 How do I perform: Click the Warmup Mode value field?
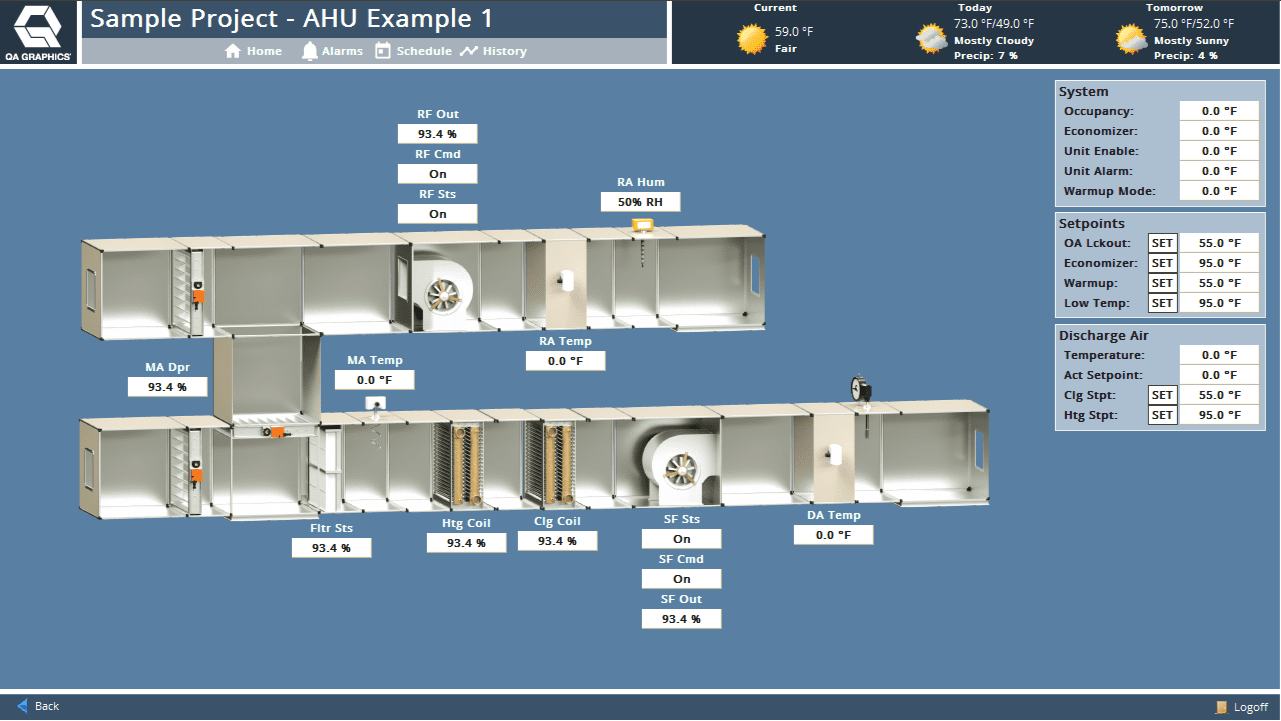1220,191
